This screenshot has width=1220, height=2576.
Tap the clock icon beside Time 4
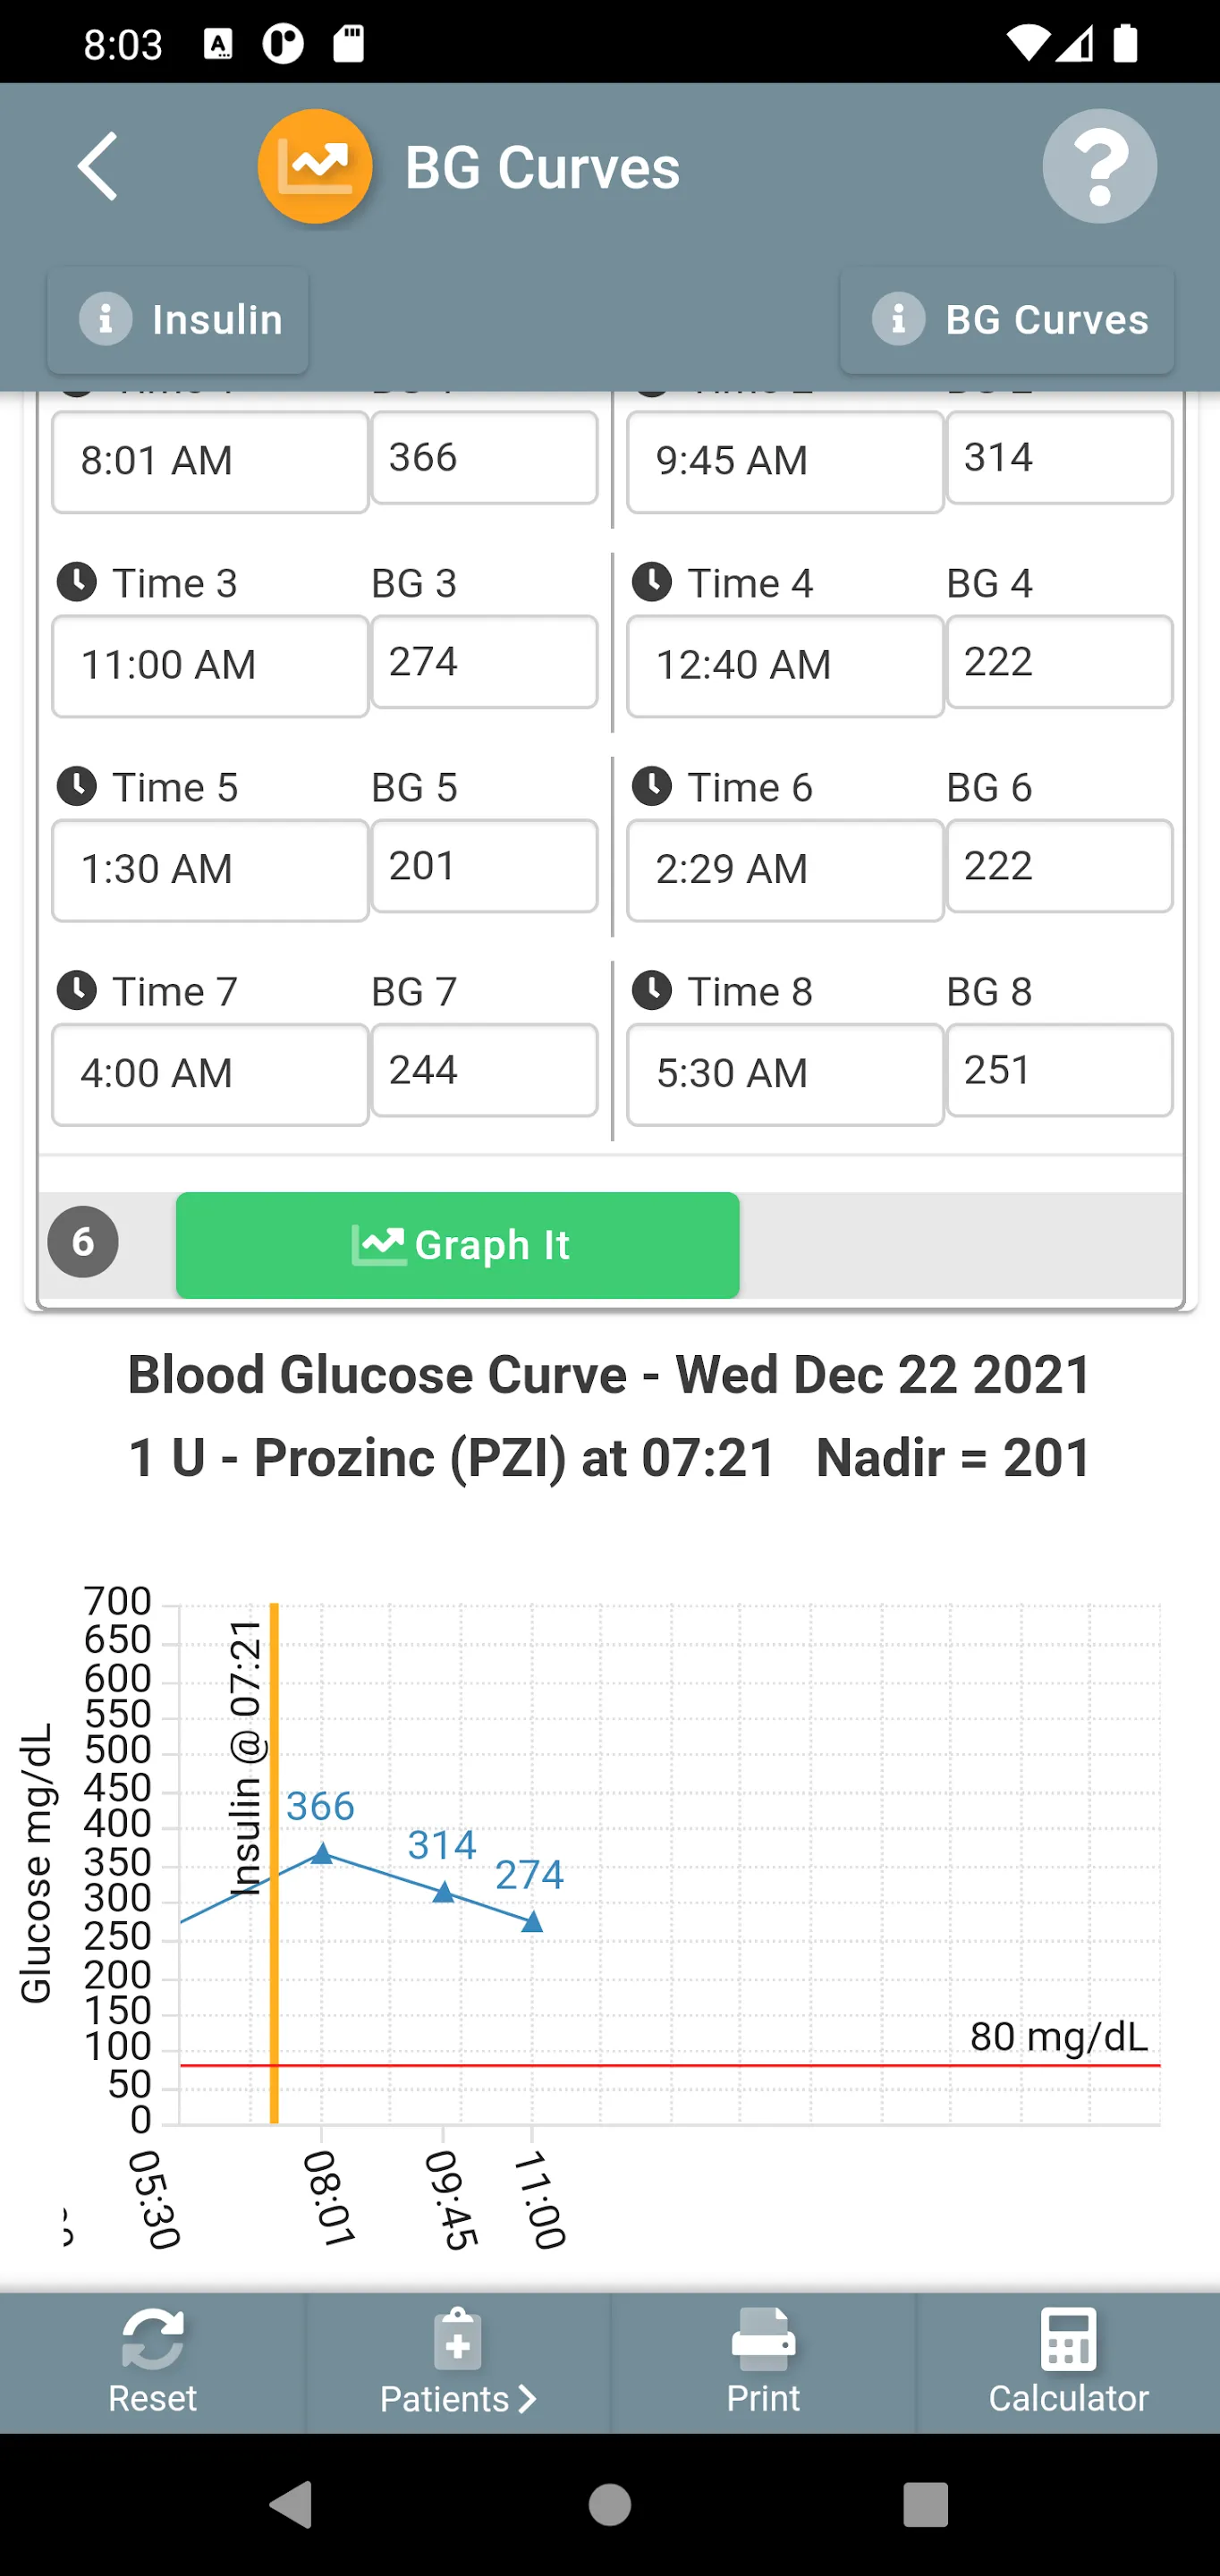click(x=652, y=582)
